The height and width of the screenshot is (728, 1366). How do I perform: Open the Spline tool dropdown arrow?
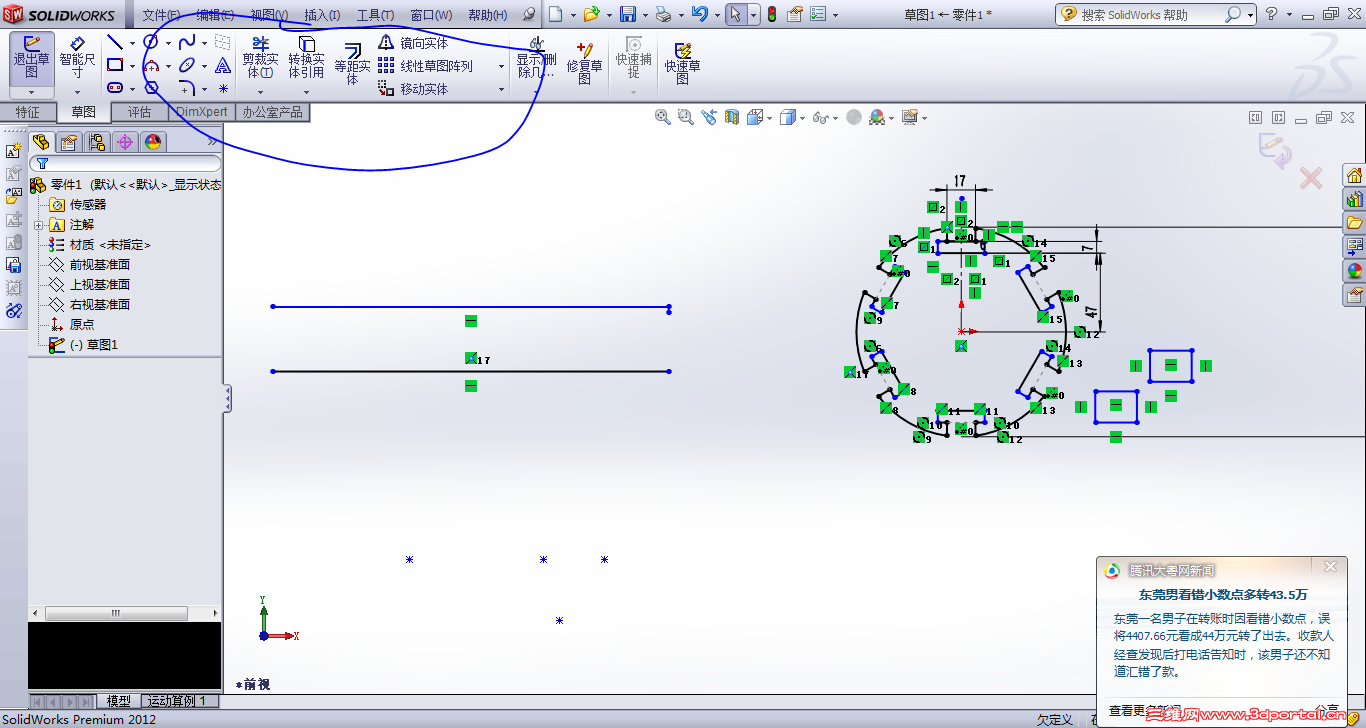click(x=204, y=43)
